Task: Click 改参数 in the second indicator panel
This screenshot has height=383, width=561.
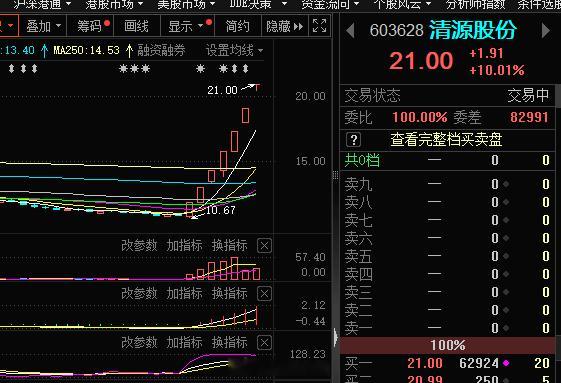Action: point(139,294)
